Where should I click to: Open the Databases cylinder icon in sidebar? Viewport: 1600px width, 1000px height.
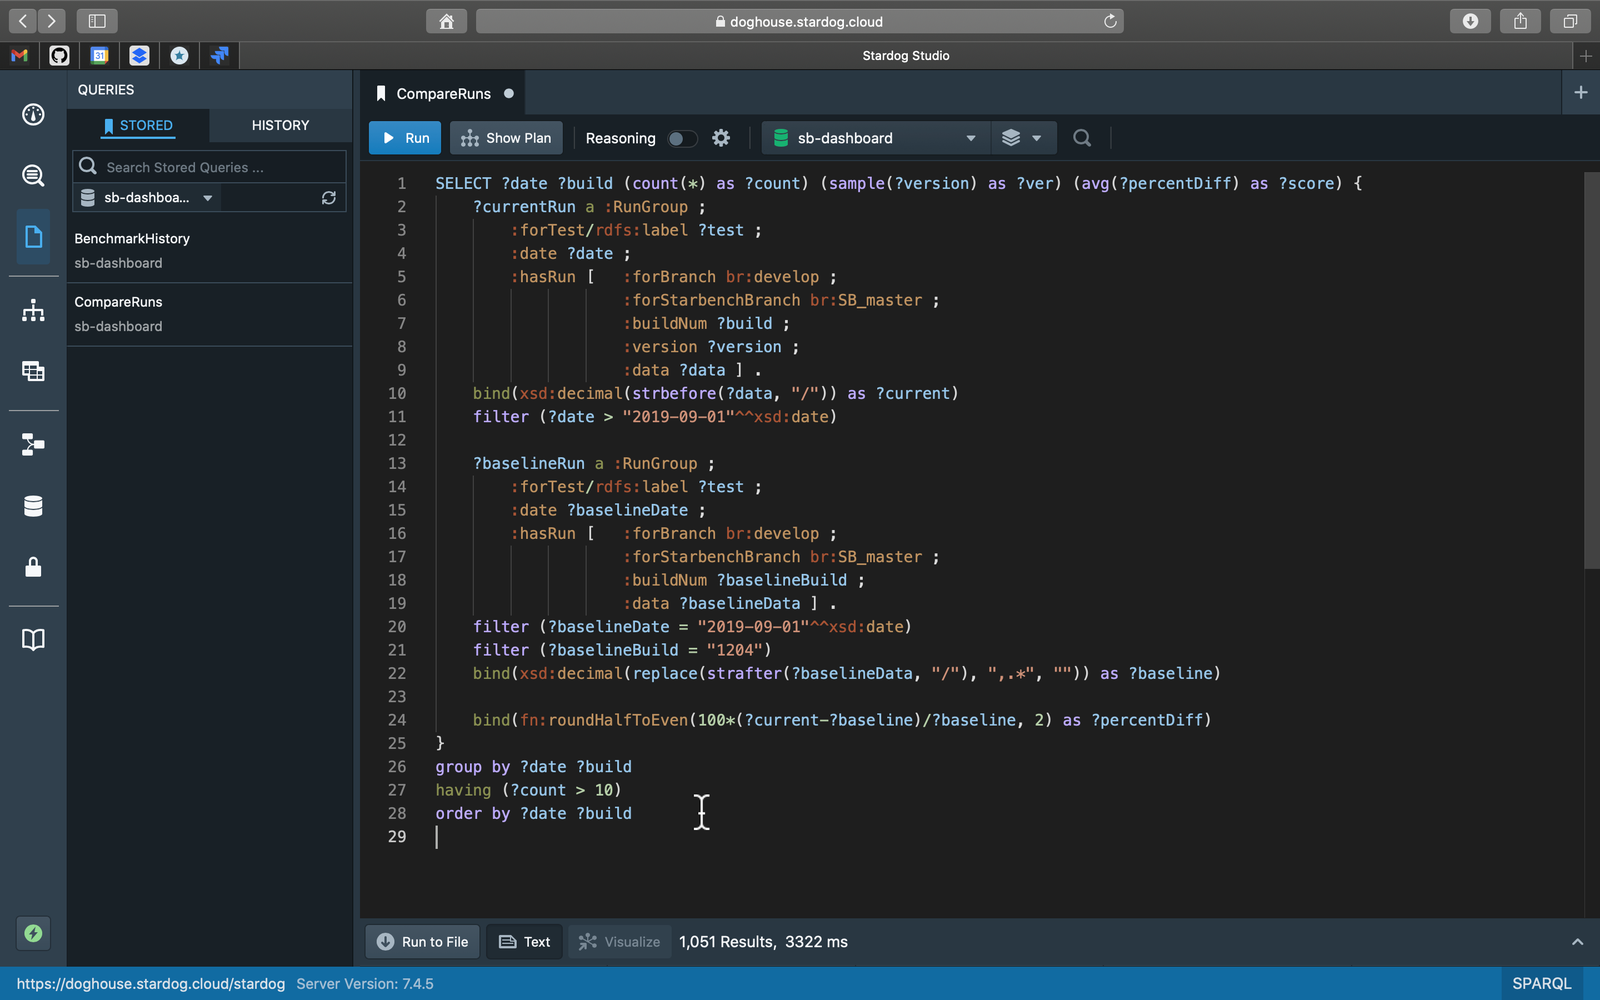pyautogui.click(x=33, y=506)
